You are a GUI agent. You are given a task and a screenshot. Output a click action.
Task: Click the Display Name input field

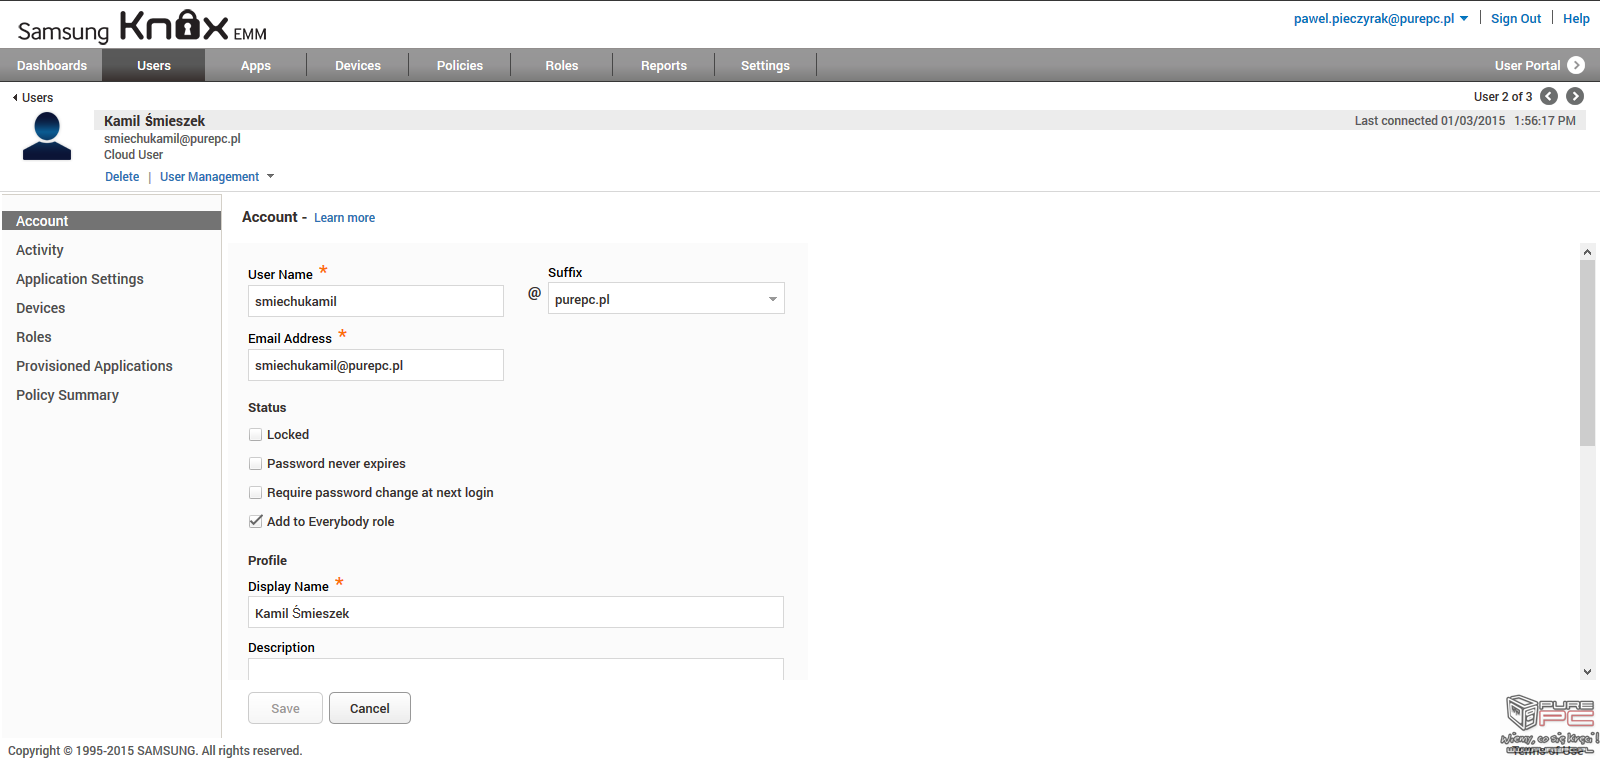[515, 613]
